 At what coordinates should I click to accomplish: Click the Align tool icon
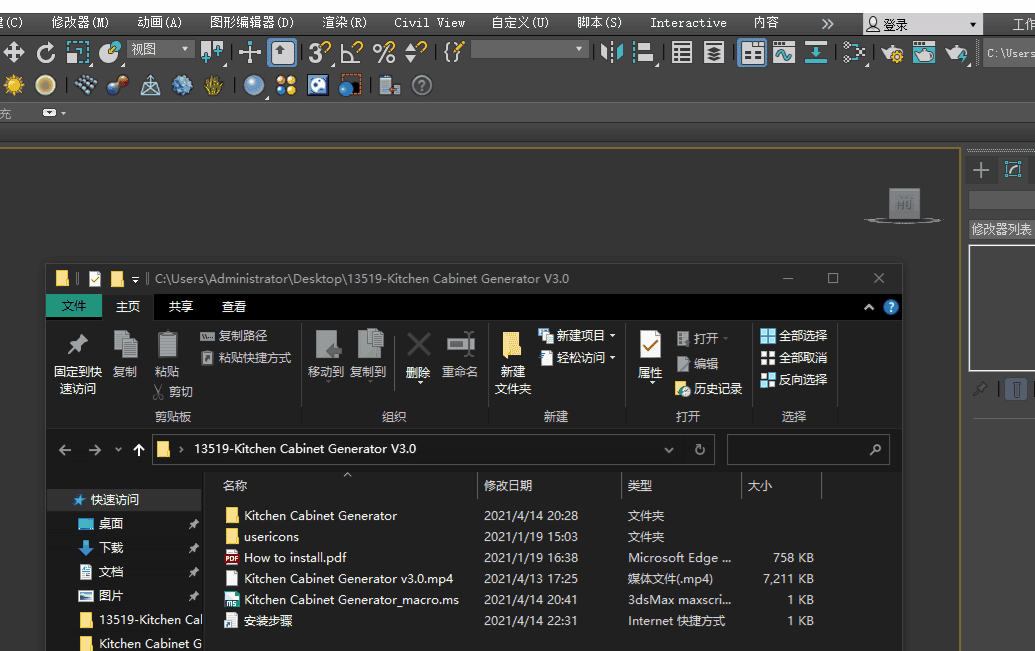pyautogui.click(x=643, y=52)
